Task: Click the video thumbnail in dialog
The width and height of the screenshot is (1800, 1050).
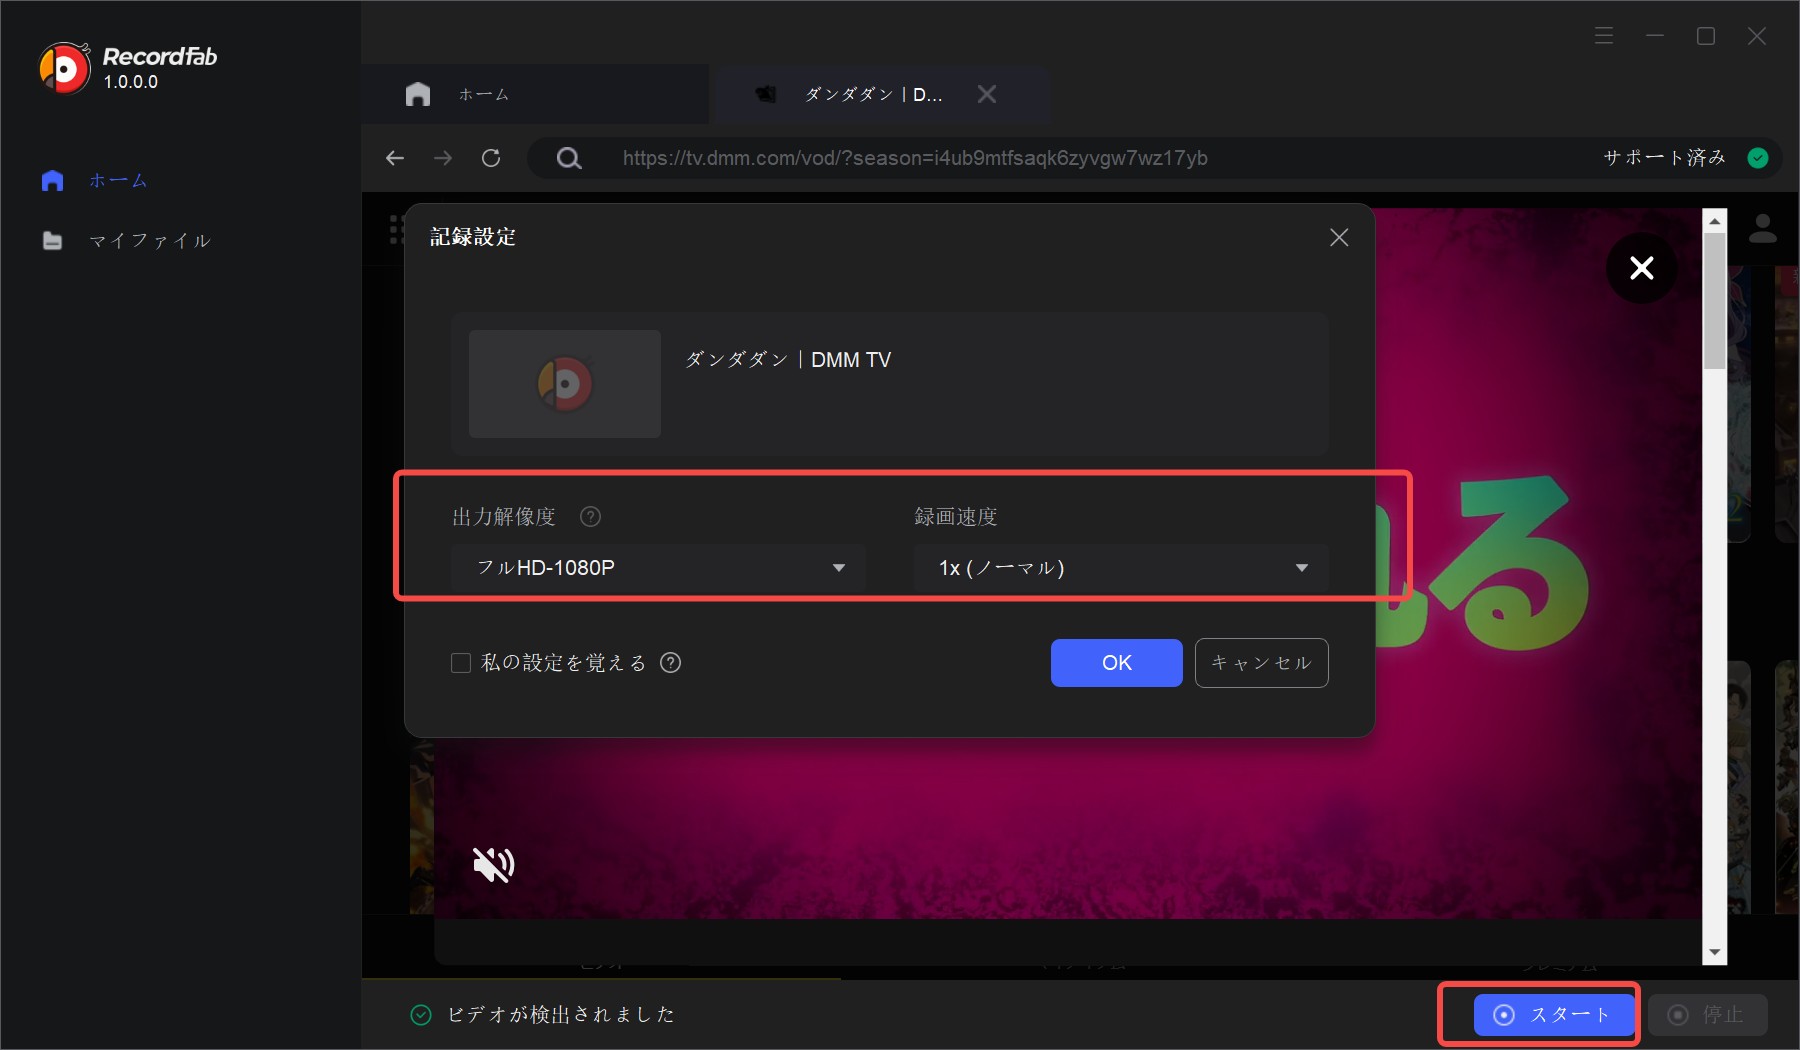Action: pyautogui.click(x=564, y=384)
